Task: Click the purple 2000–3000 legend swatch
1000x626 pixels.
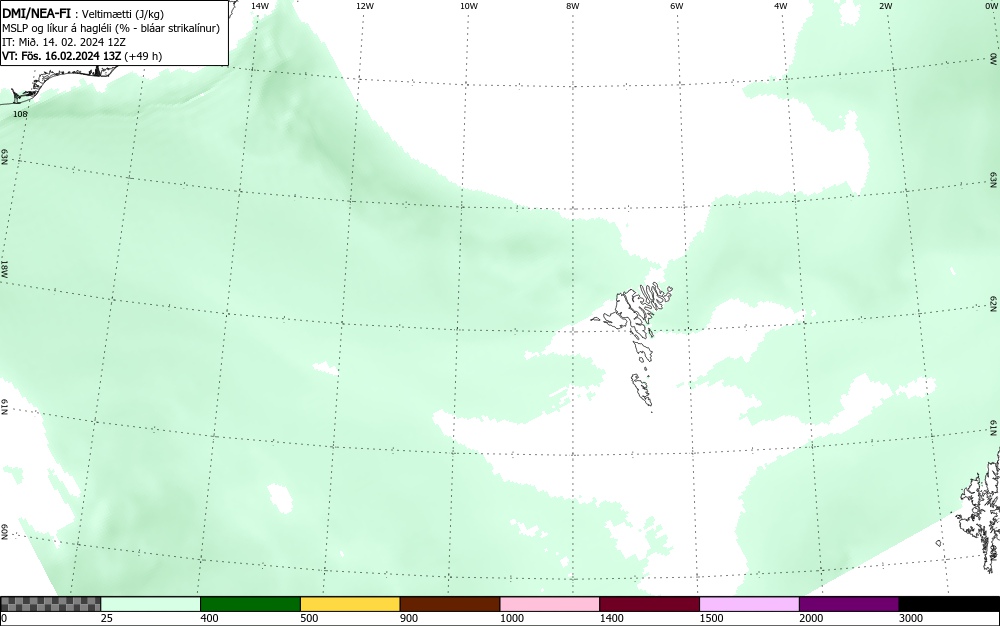Action: click(849, 604)
